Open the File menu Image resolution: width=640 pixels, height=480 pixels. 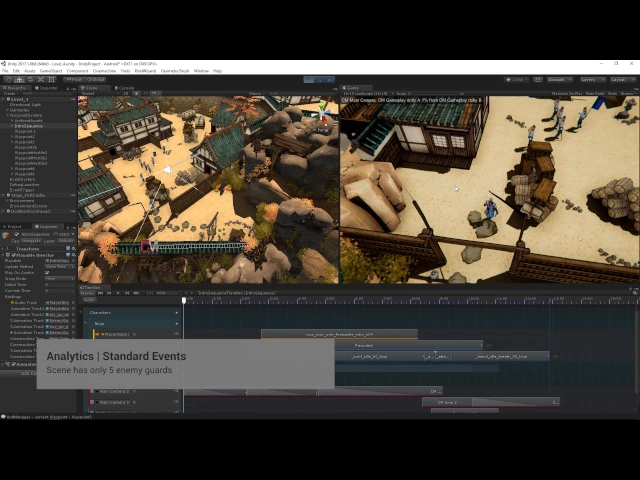[x=5, y=71]
